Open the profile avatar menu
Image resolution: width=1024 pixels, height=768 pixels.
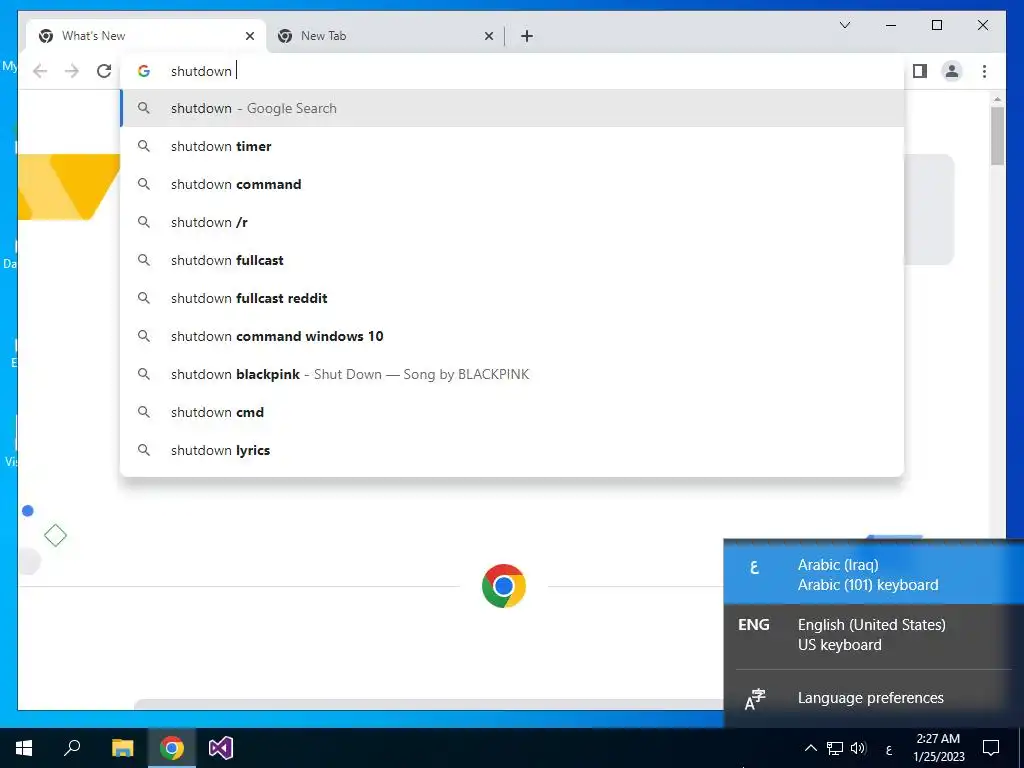click(x=952, y=71)
